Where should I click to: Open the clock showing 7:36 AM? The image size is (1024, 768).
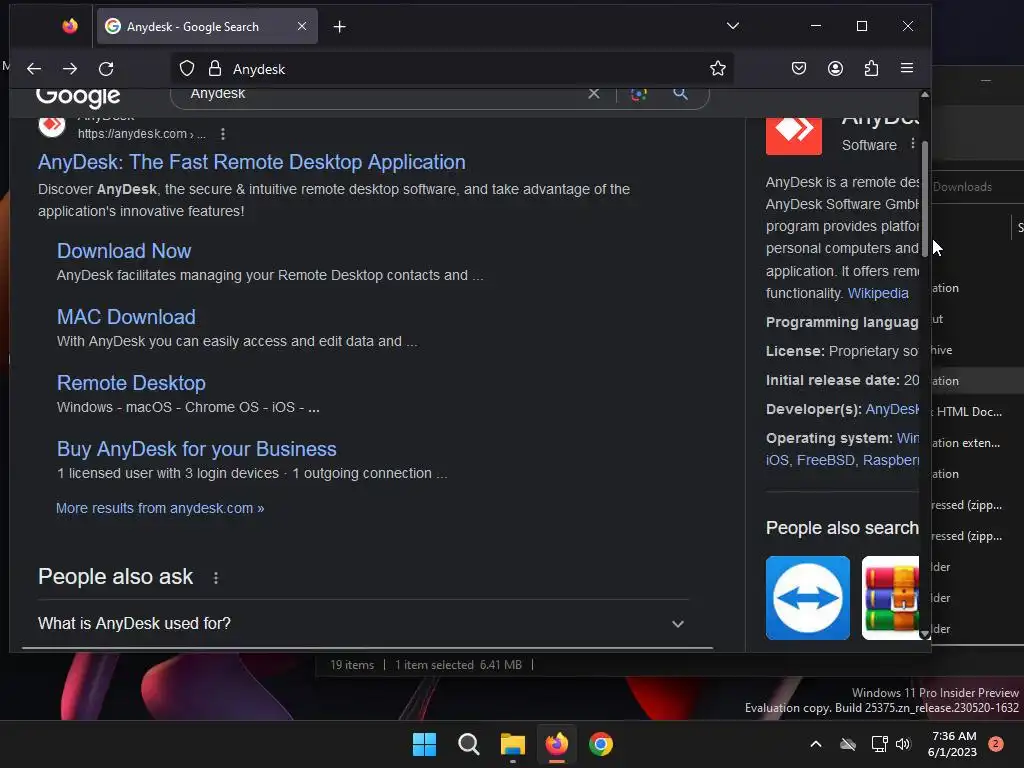click(x=952, y=744)
